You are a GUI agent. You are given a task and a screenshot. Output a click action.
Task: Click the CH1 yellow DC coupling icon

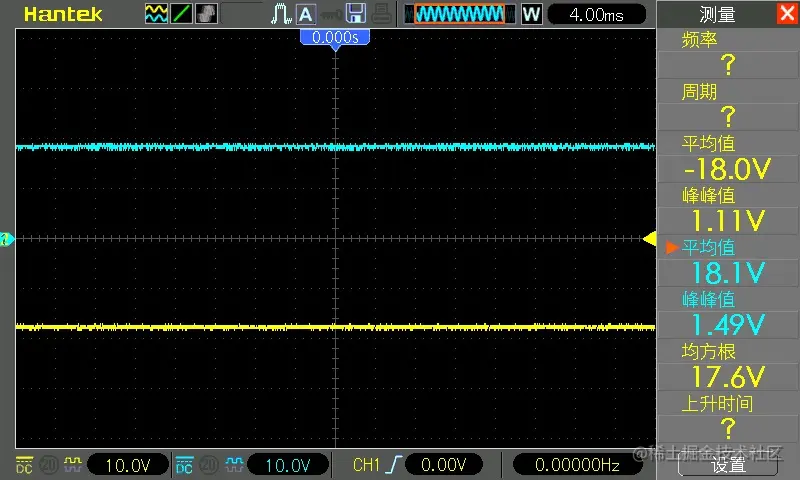[x=24, y=465]
